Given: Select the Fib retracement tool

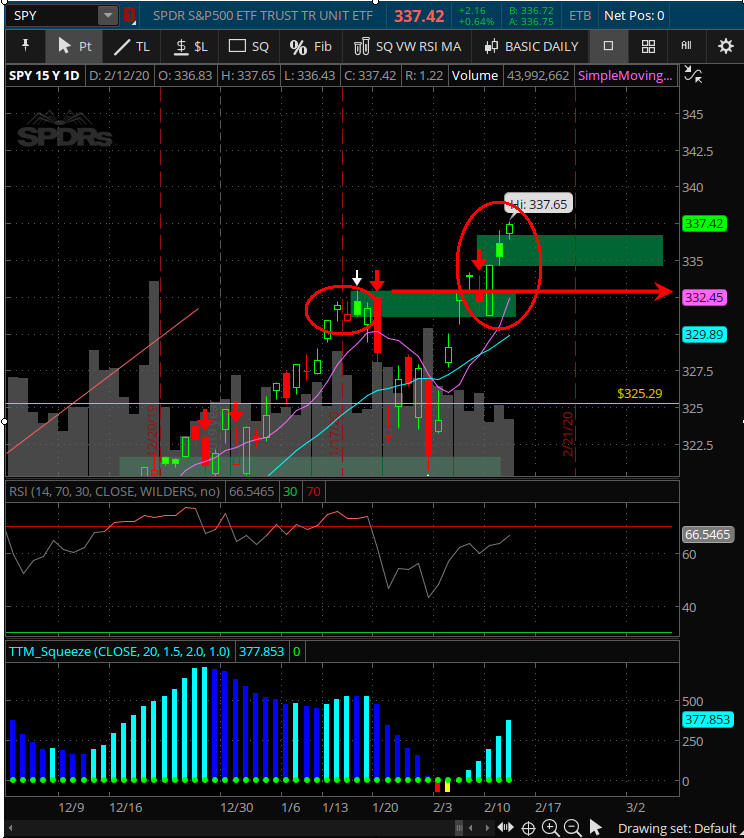Looking at the screenshot, I should click(311, 46).
